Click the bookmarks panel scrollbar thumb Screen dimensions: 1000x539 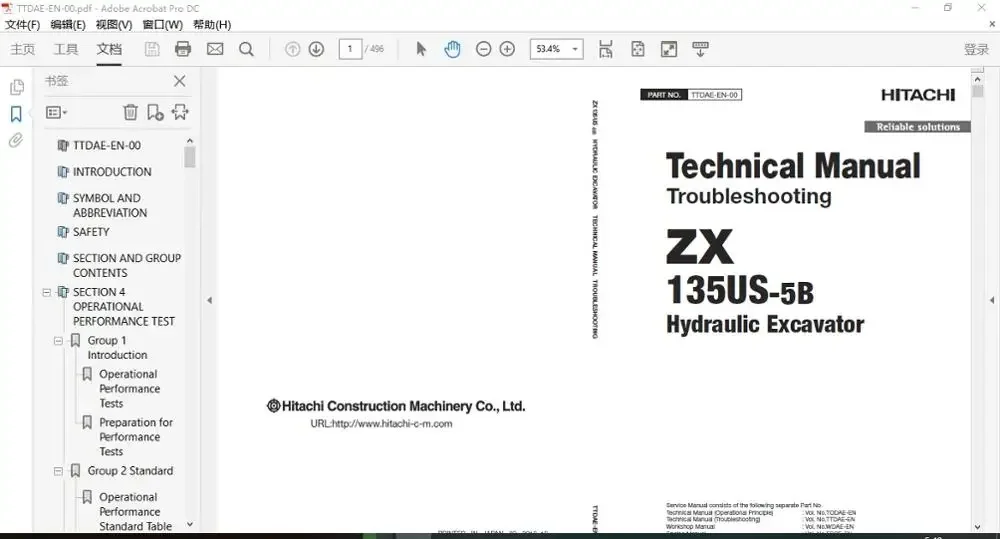[x=189, y=157]
